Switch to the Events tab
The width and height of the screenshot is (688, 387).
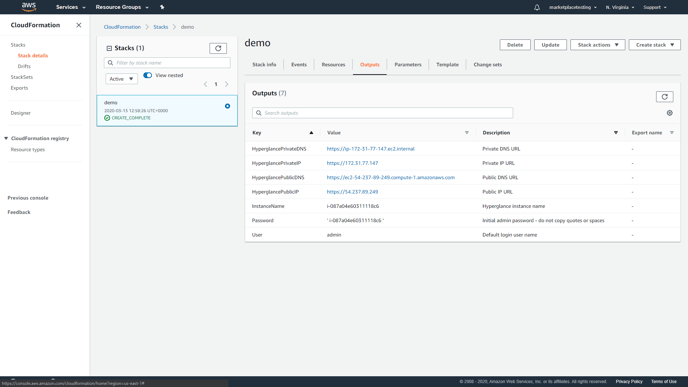[299, 64]
